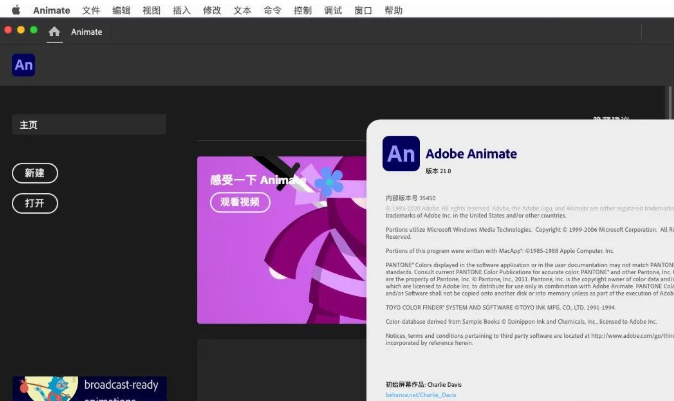Open the 调试 menu
This screenshot has height=401, width=674.
333,10
